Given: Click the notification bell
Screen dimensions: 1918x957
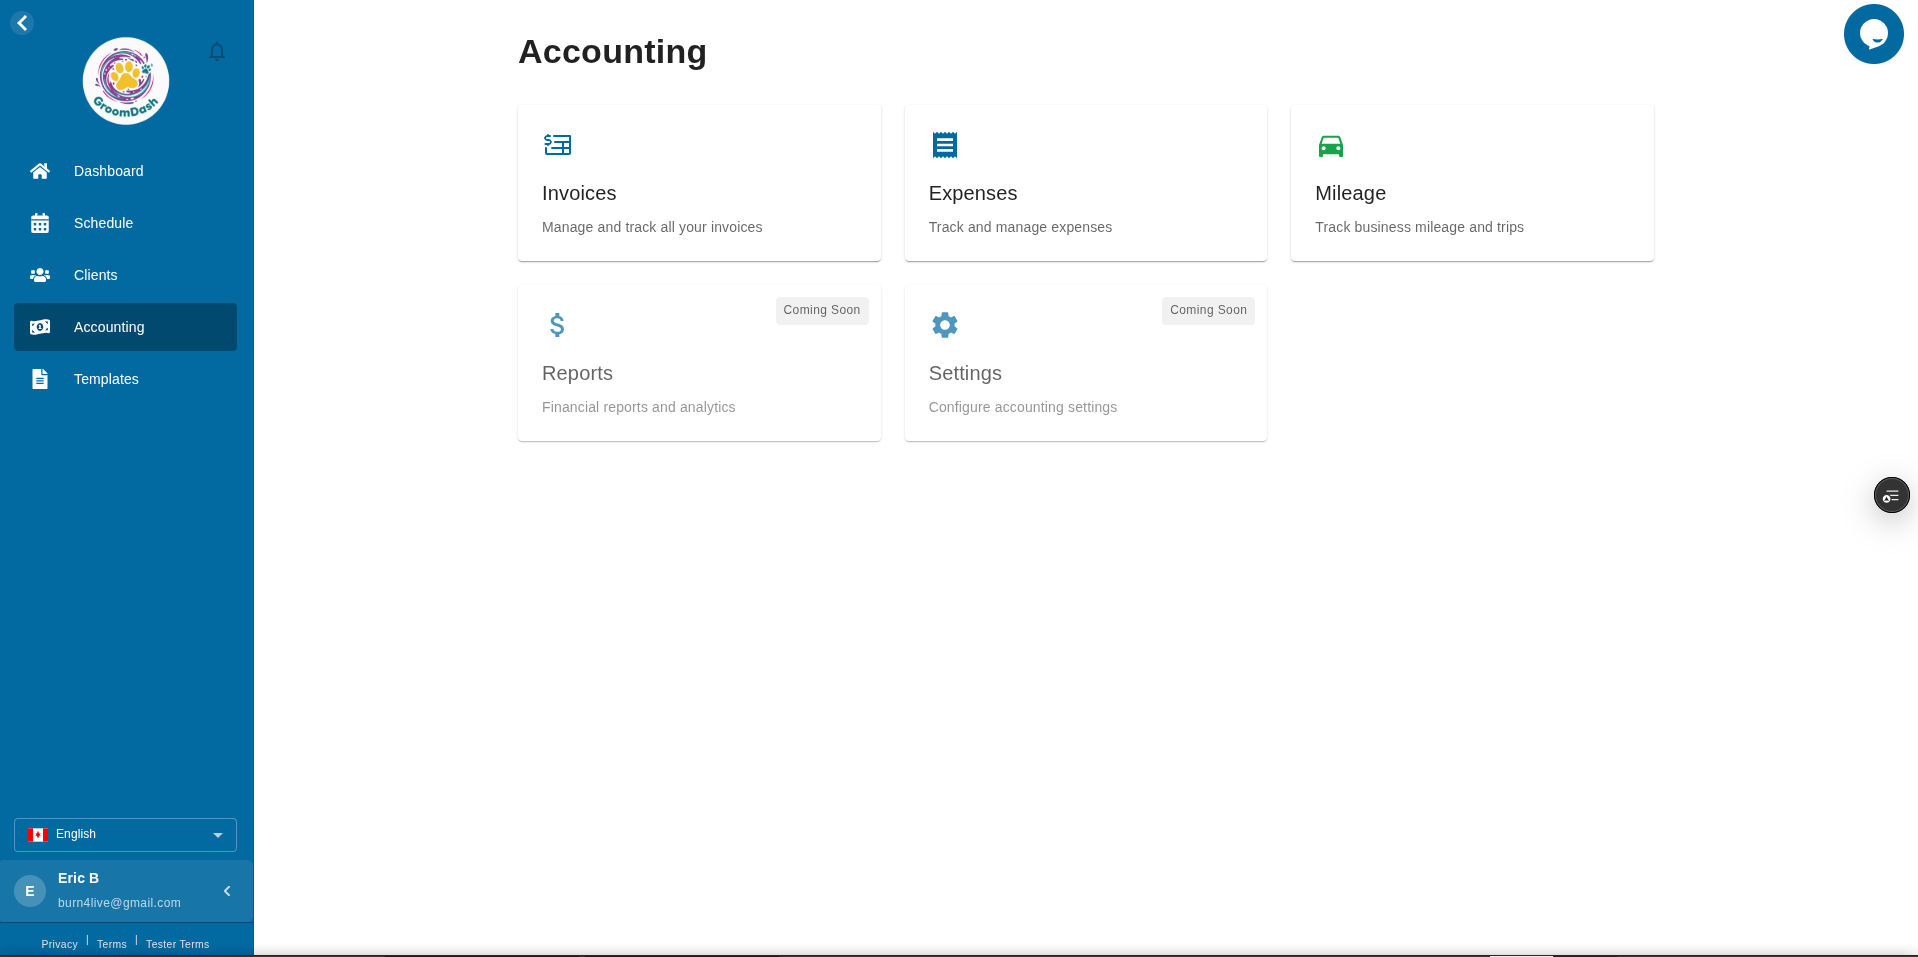Looking at the screenshot, I should click(217, 51).
